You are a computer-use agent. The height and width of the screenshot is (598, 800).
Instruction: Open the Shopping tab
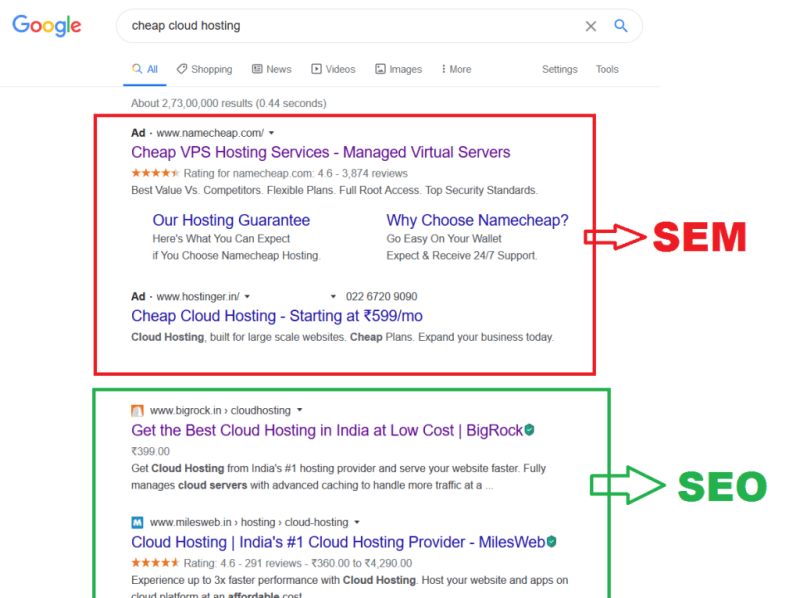[x=205, y=69]
